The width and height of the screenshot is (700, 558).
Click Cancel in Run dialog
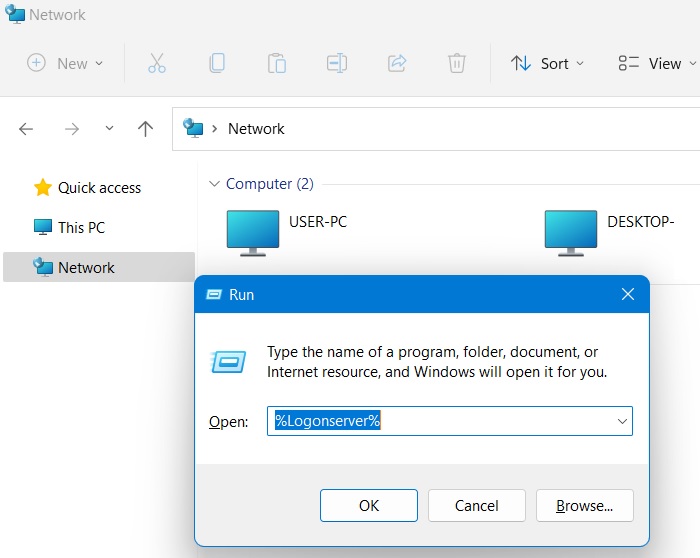click(x=477, y=505)
